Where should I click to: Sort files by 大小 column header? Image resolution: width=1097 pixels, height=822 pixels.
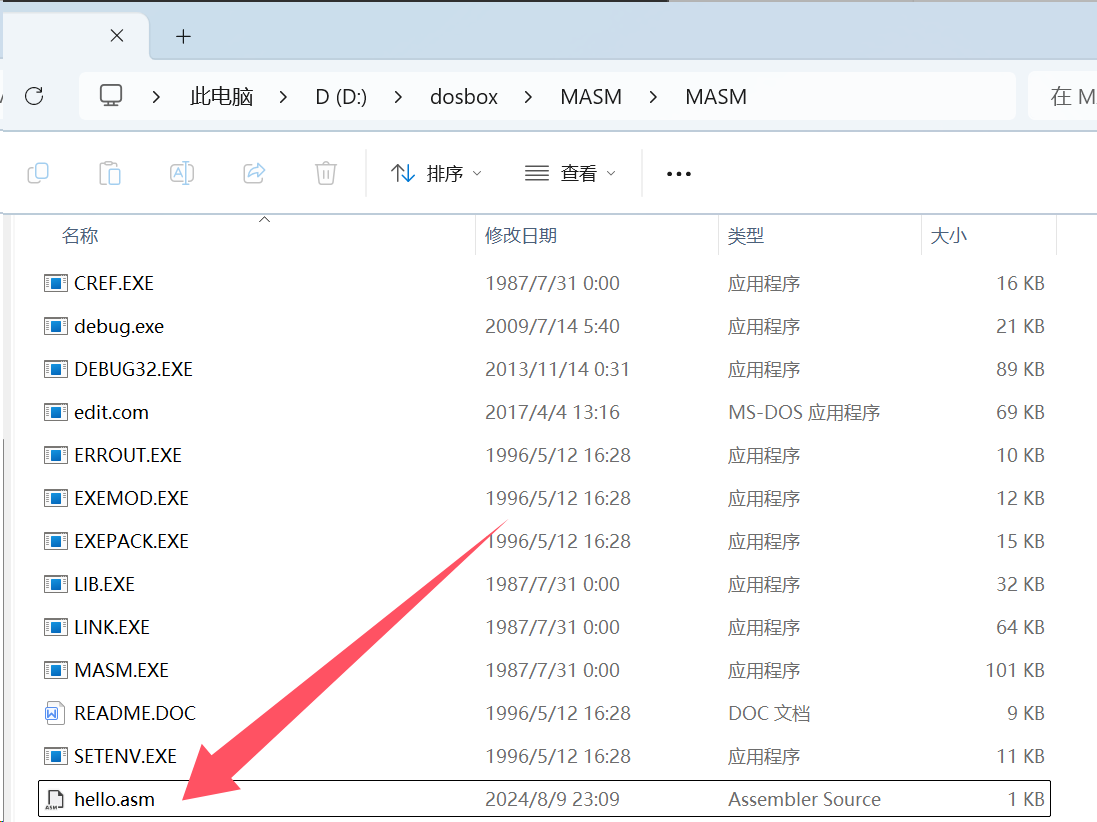coord(949,236)
